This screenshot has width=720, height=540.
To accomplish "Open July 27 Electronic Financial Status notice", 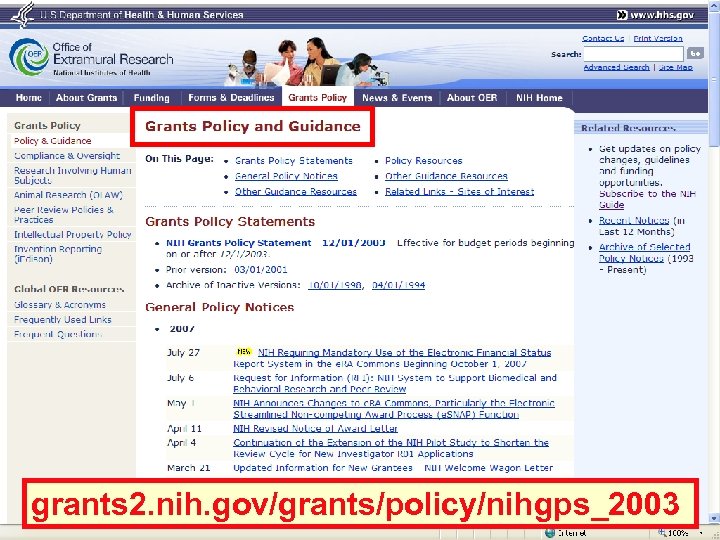I will [393, 358].
